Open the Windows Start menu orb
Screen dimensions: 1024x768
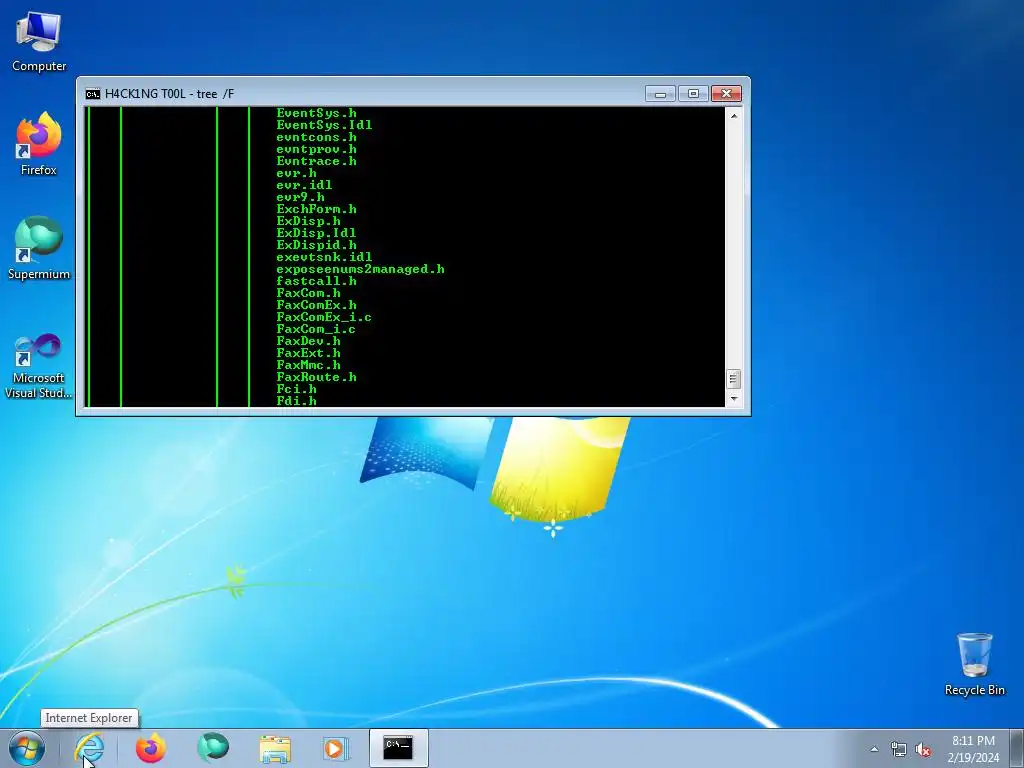pos(27,748)
